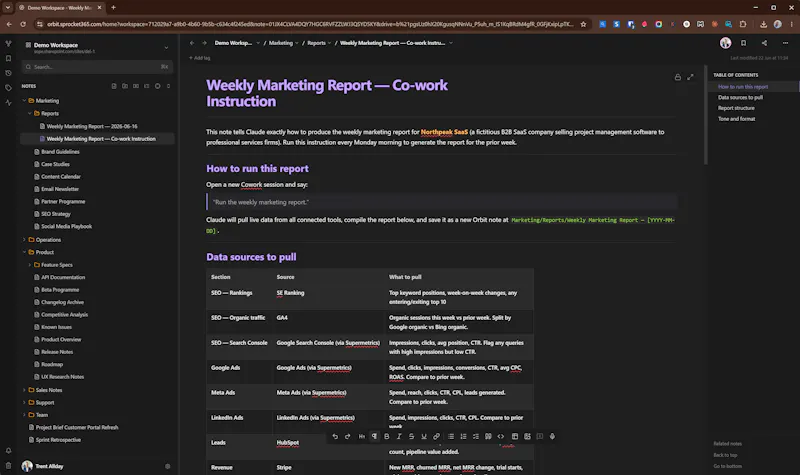This screenshot has height=475, width=800.
Task: Click the browser address bar
Action: click(309, 24)
